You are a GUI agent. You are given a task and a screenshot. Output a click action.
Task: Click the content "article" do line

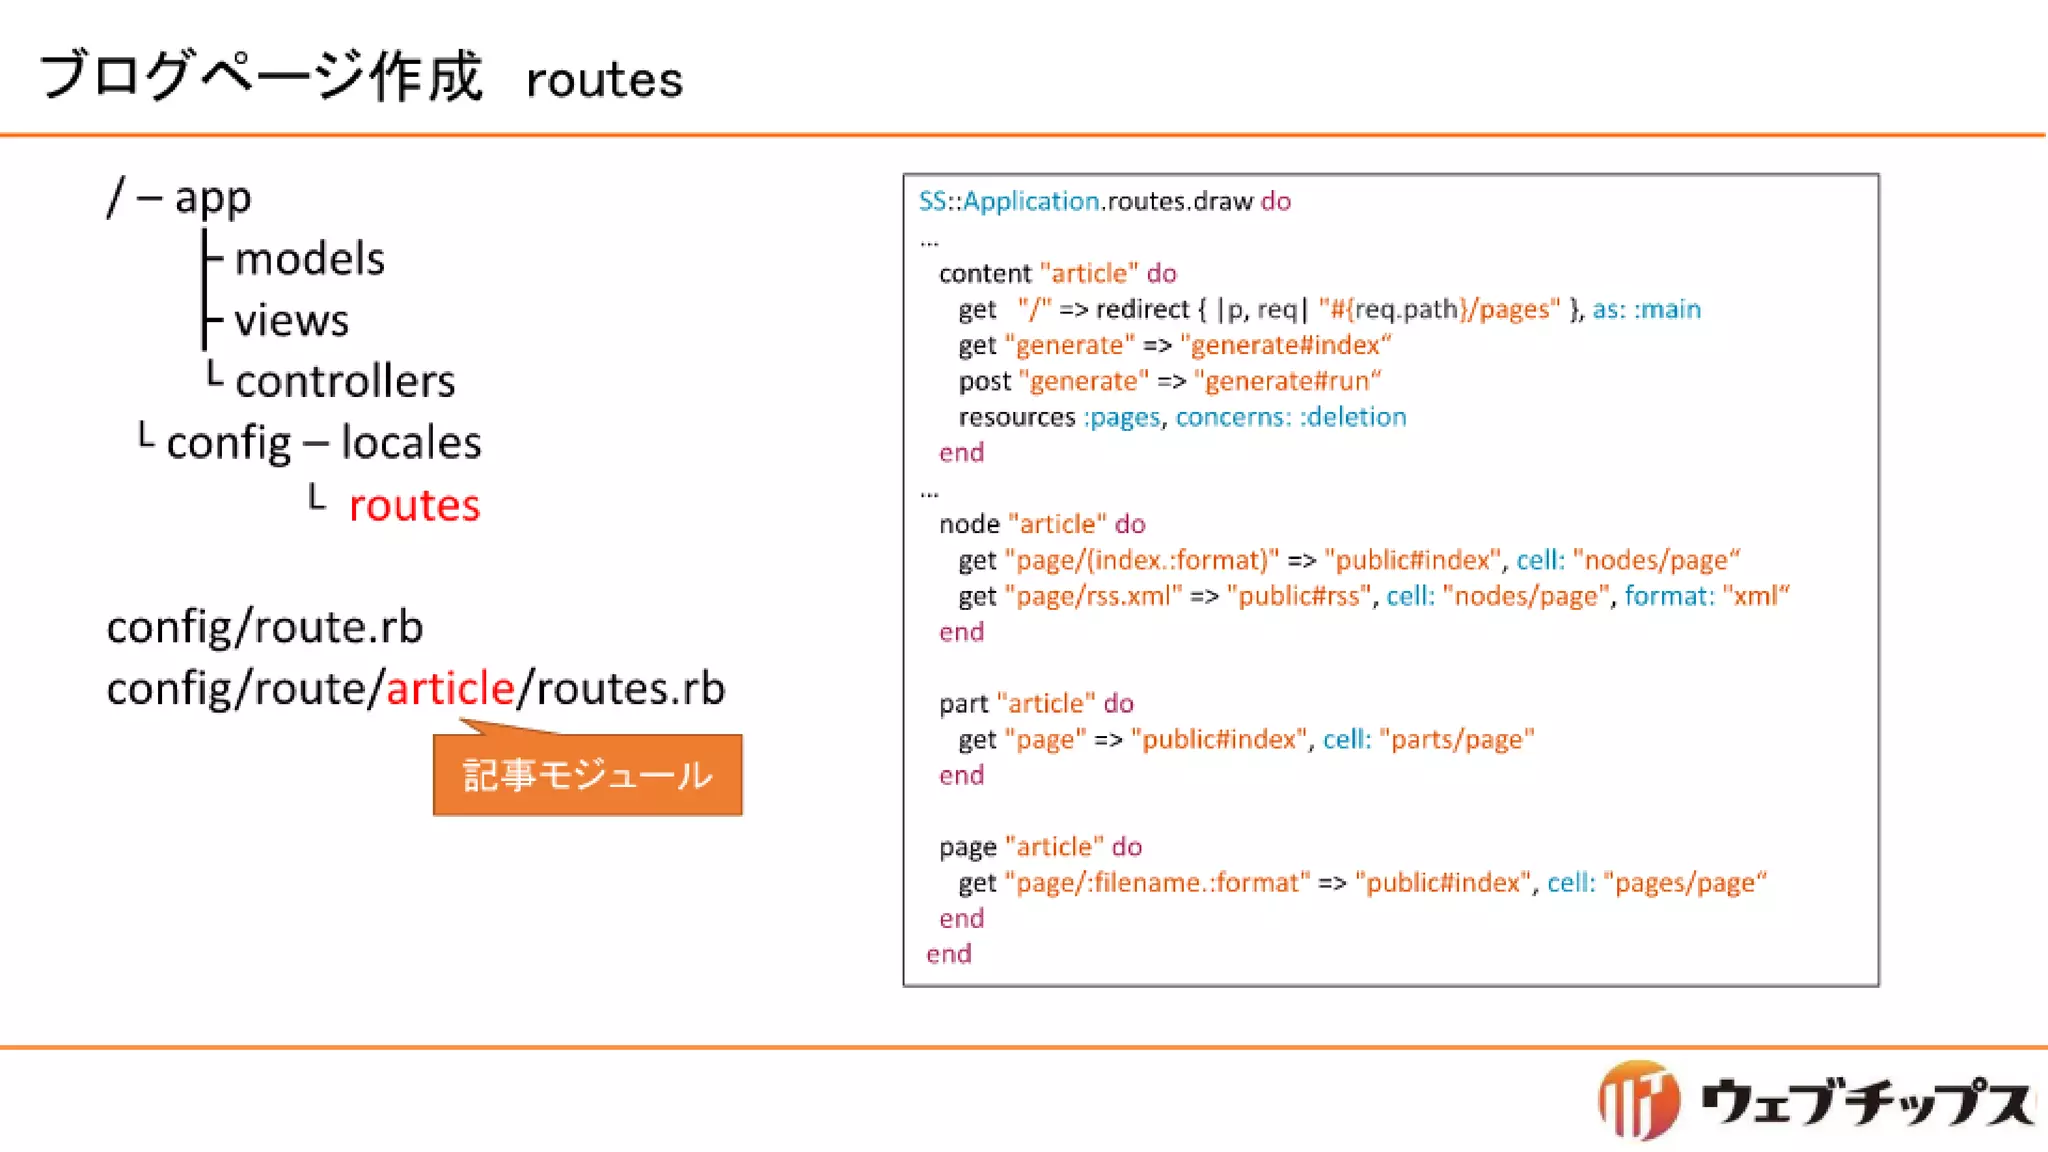(1057, 273)
